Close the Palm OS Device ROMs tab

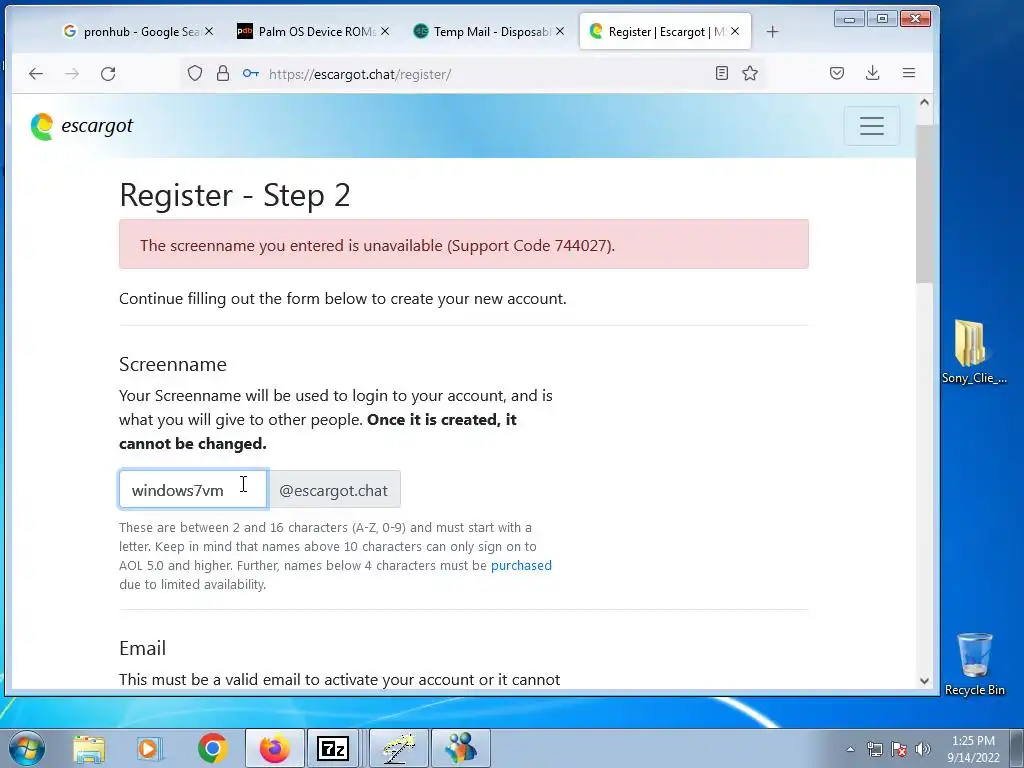[385, 31]
